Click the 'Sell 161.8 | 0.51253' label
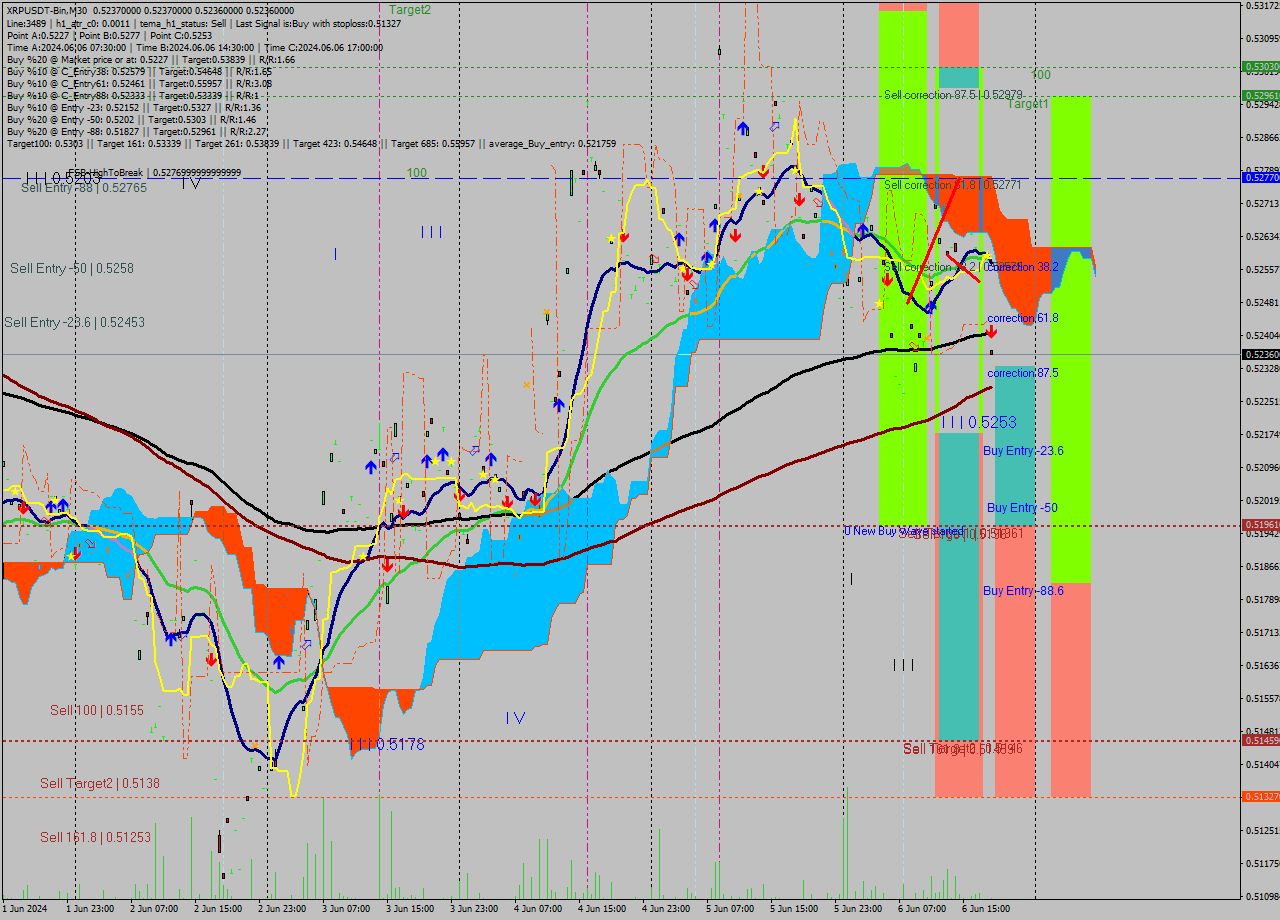Screen dimensions: 1280x920 click(96, 837)
